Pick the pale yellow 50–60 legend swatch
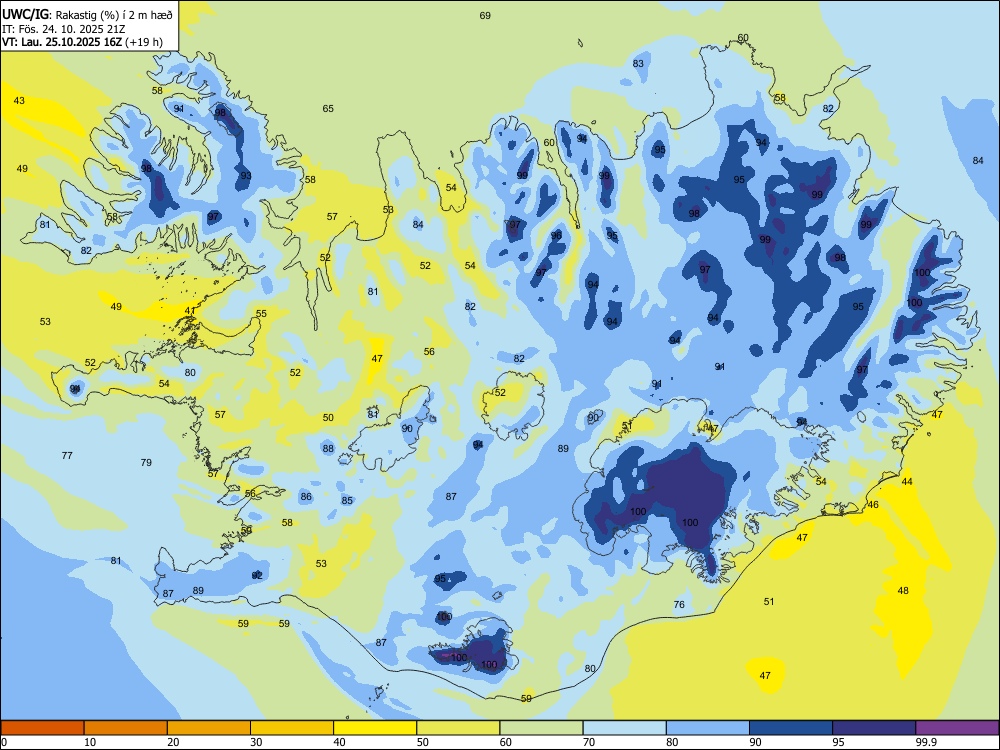Screen dimensions: 1000x750 point(458,728)
